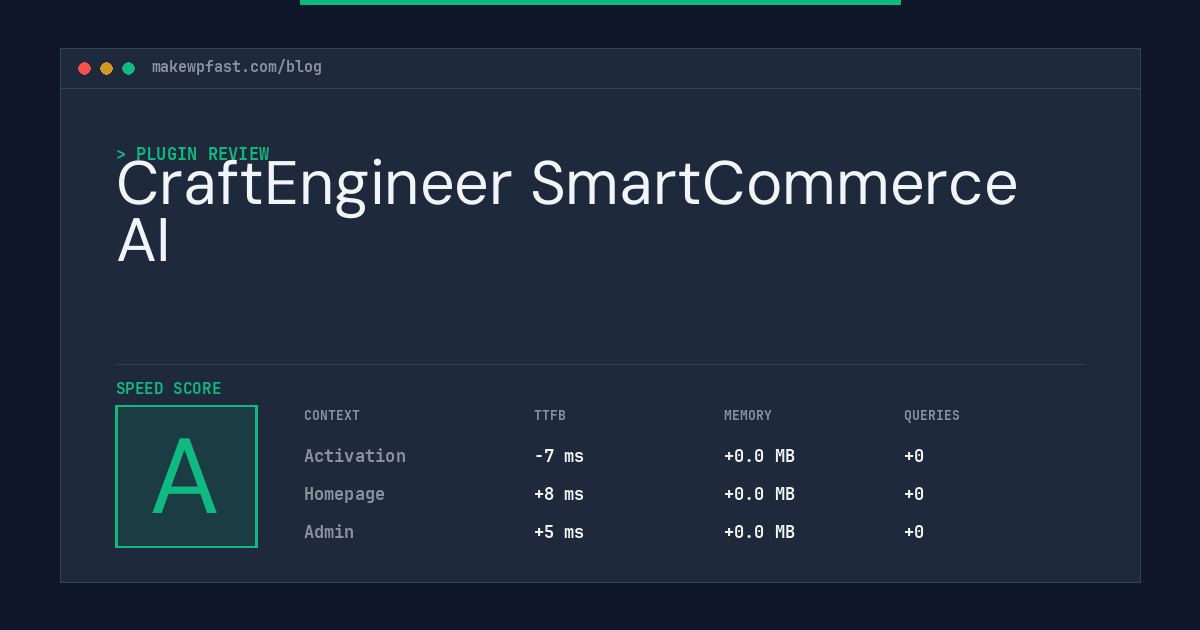
Task: Click the +5 ms TTFB value
Action: pos(559,532)
